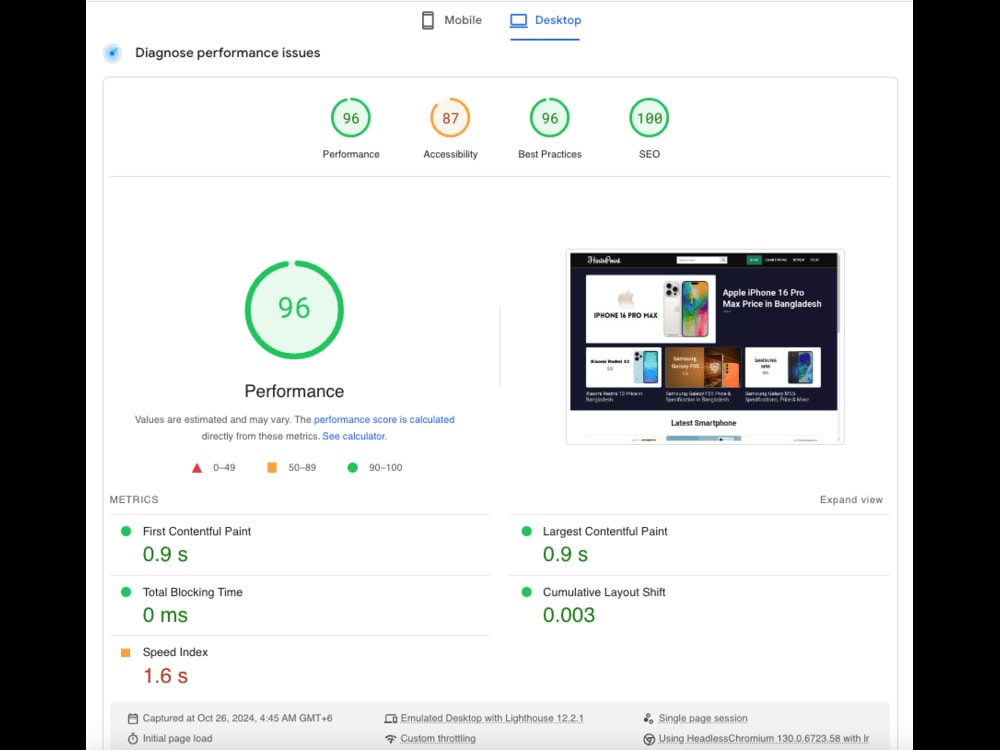1000x750 pixels.
Task: Click green circle 90–100 legend icon
Action: point(352,467)
